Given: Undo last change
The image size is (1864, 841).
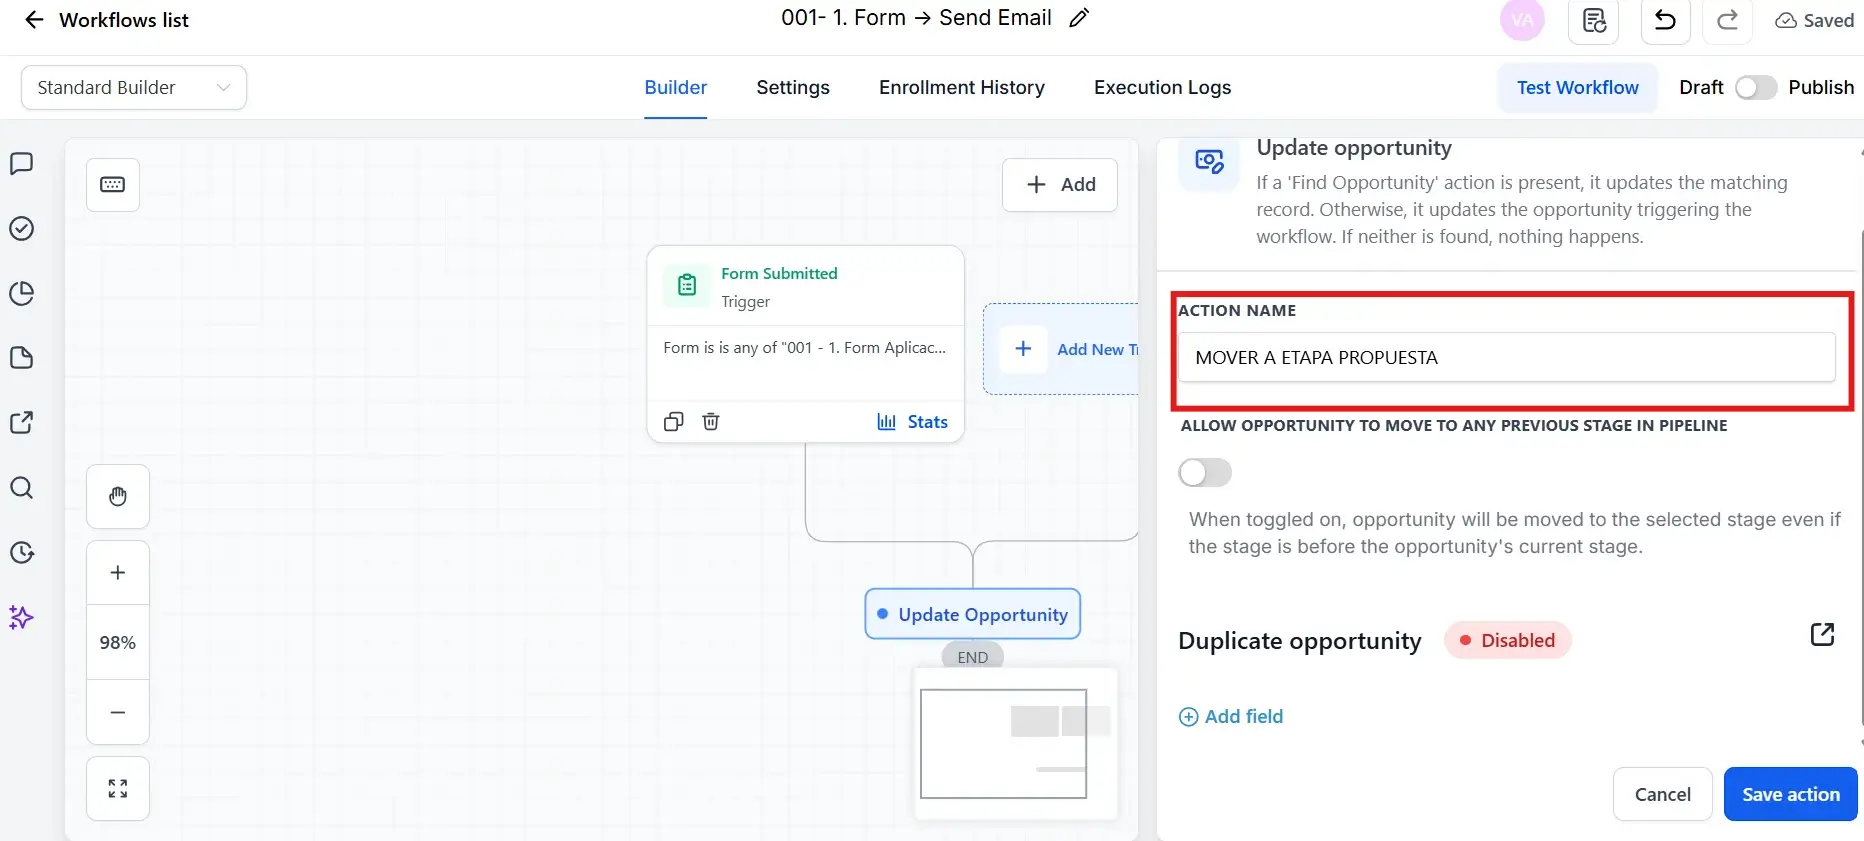Looking at the screenshot, I should 1666,20.
